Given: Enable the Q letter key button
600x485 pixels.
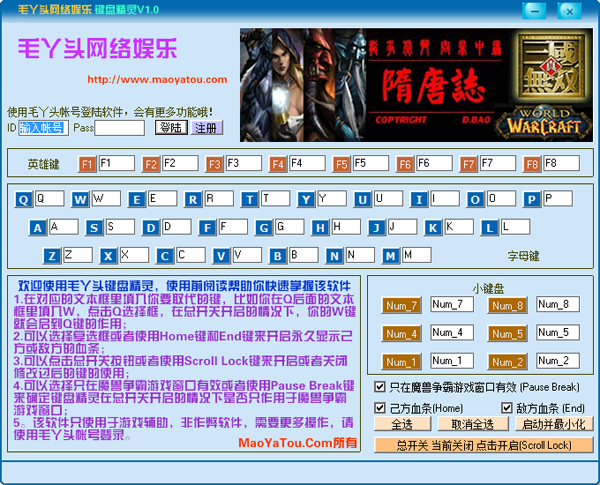Looking at the screenshot, I should [23, 199].
